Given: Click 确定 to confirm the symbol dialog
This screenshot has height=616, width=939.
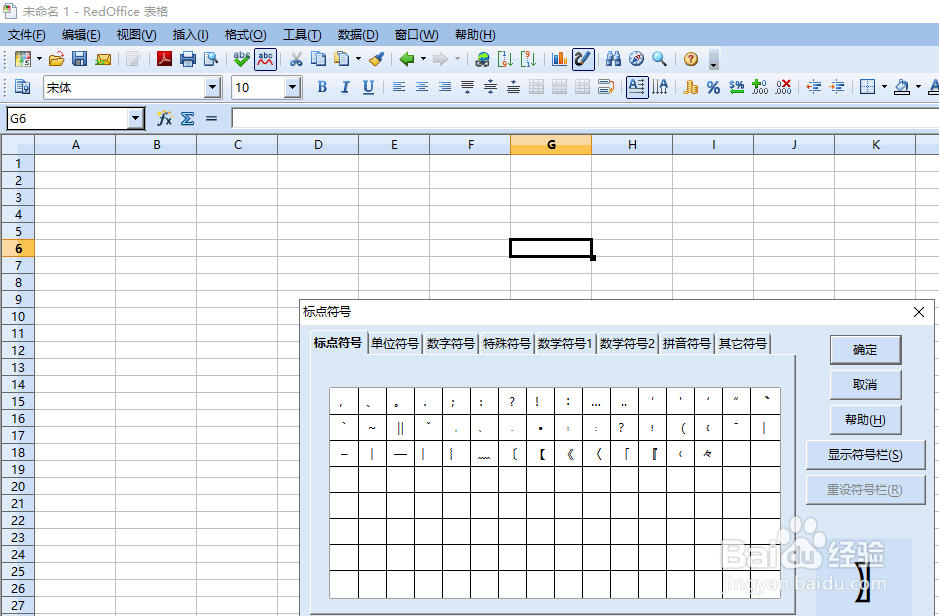Looking at the screenshot, I should [x=864, y=350].
